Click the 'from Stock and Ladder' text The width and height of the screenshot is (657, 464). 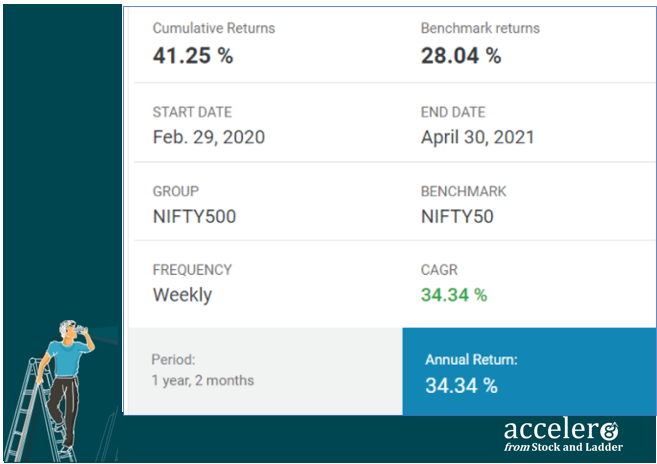point(563,447)
